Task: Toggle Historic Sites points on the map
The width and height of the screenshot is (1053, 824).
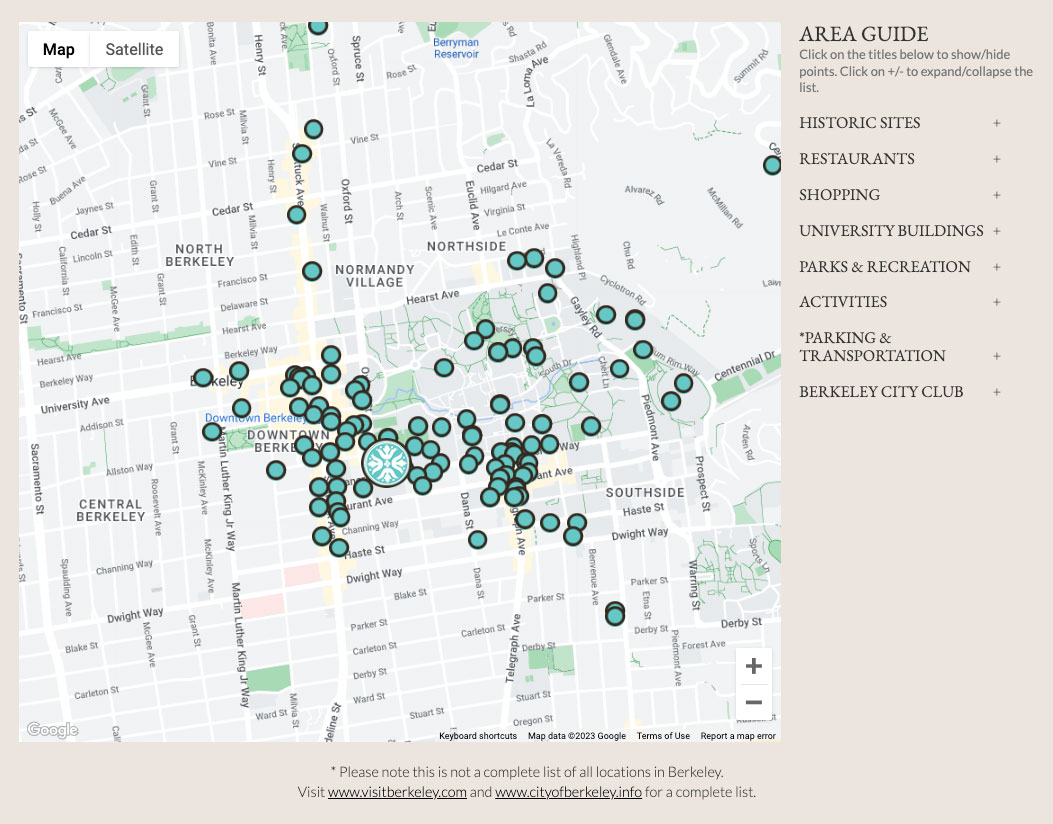Action: pyautogui.click(x=859, y=123)
